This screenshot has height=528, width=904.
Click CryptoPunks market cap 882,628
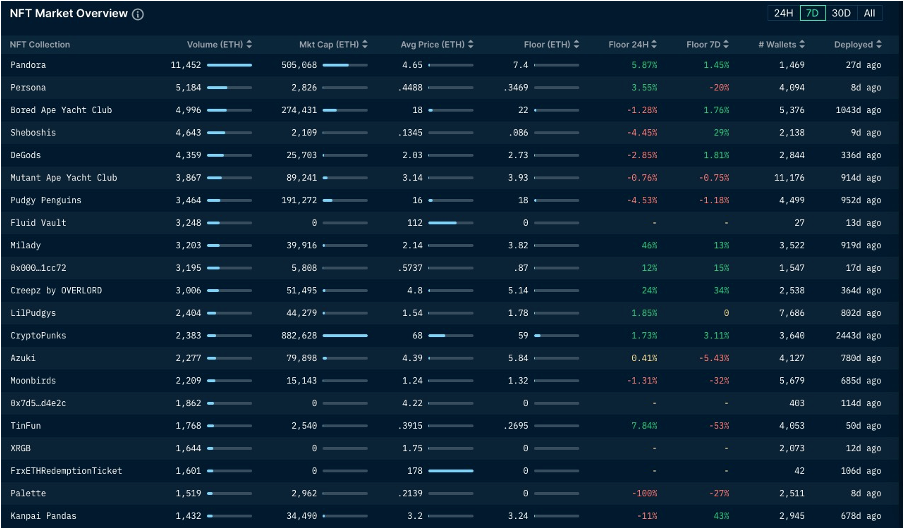tap(299, 335)
